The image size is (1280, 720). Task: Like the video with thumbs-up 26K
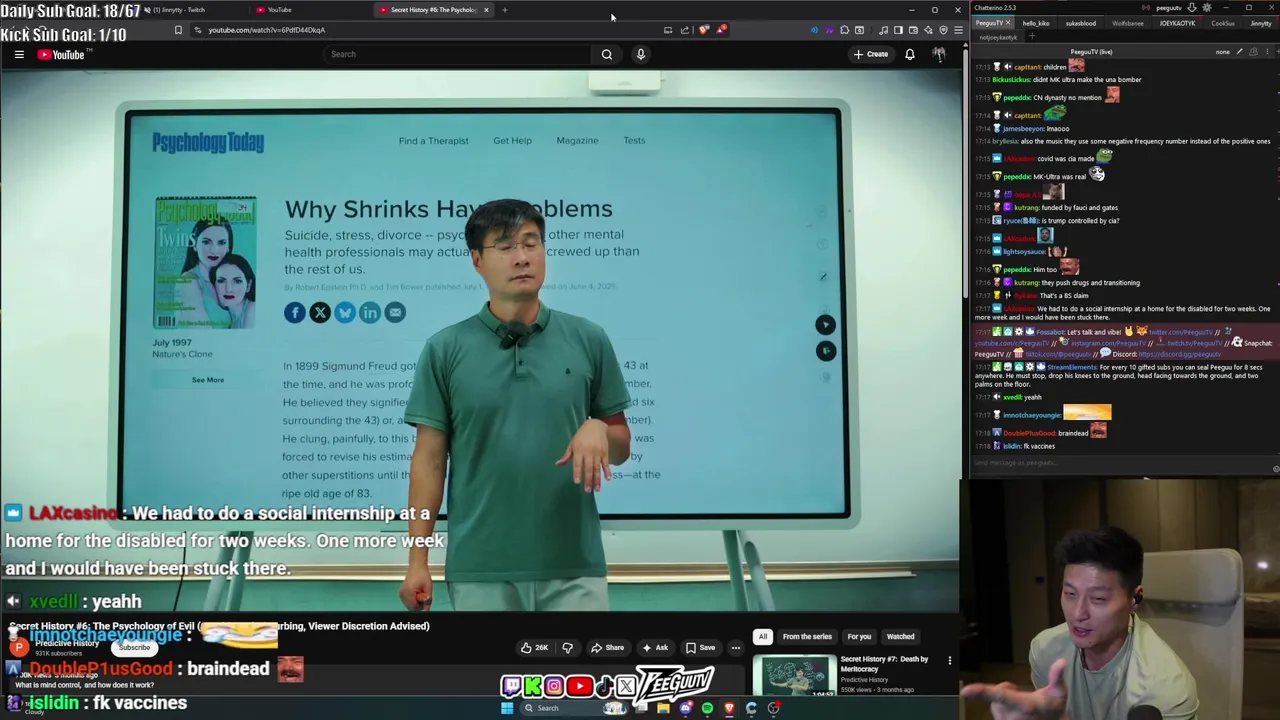534,647
